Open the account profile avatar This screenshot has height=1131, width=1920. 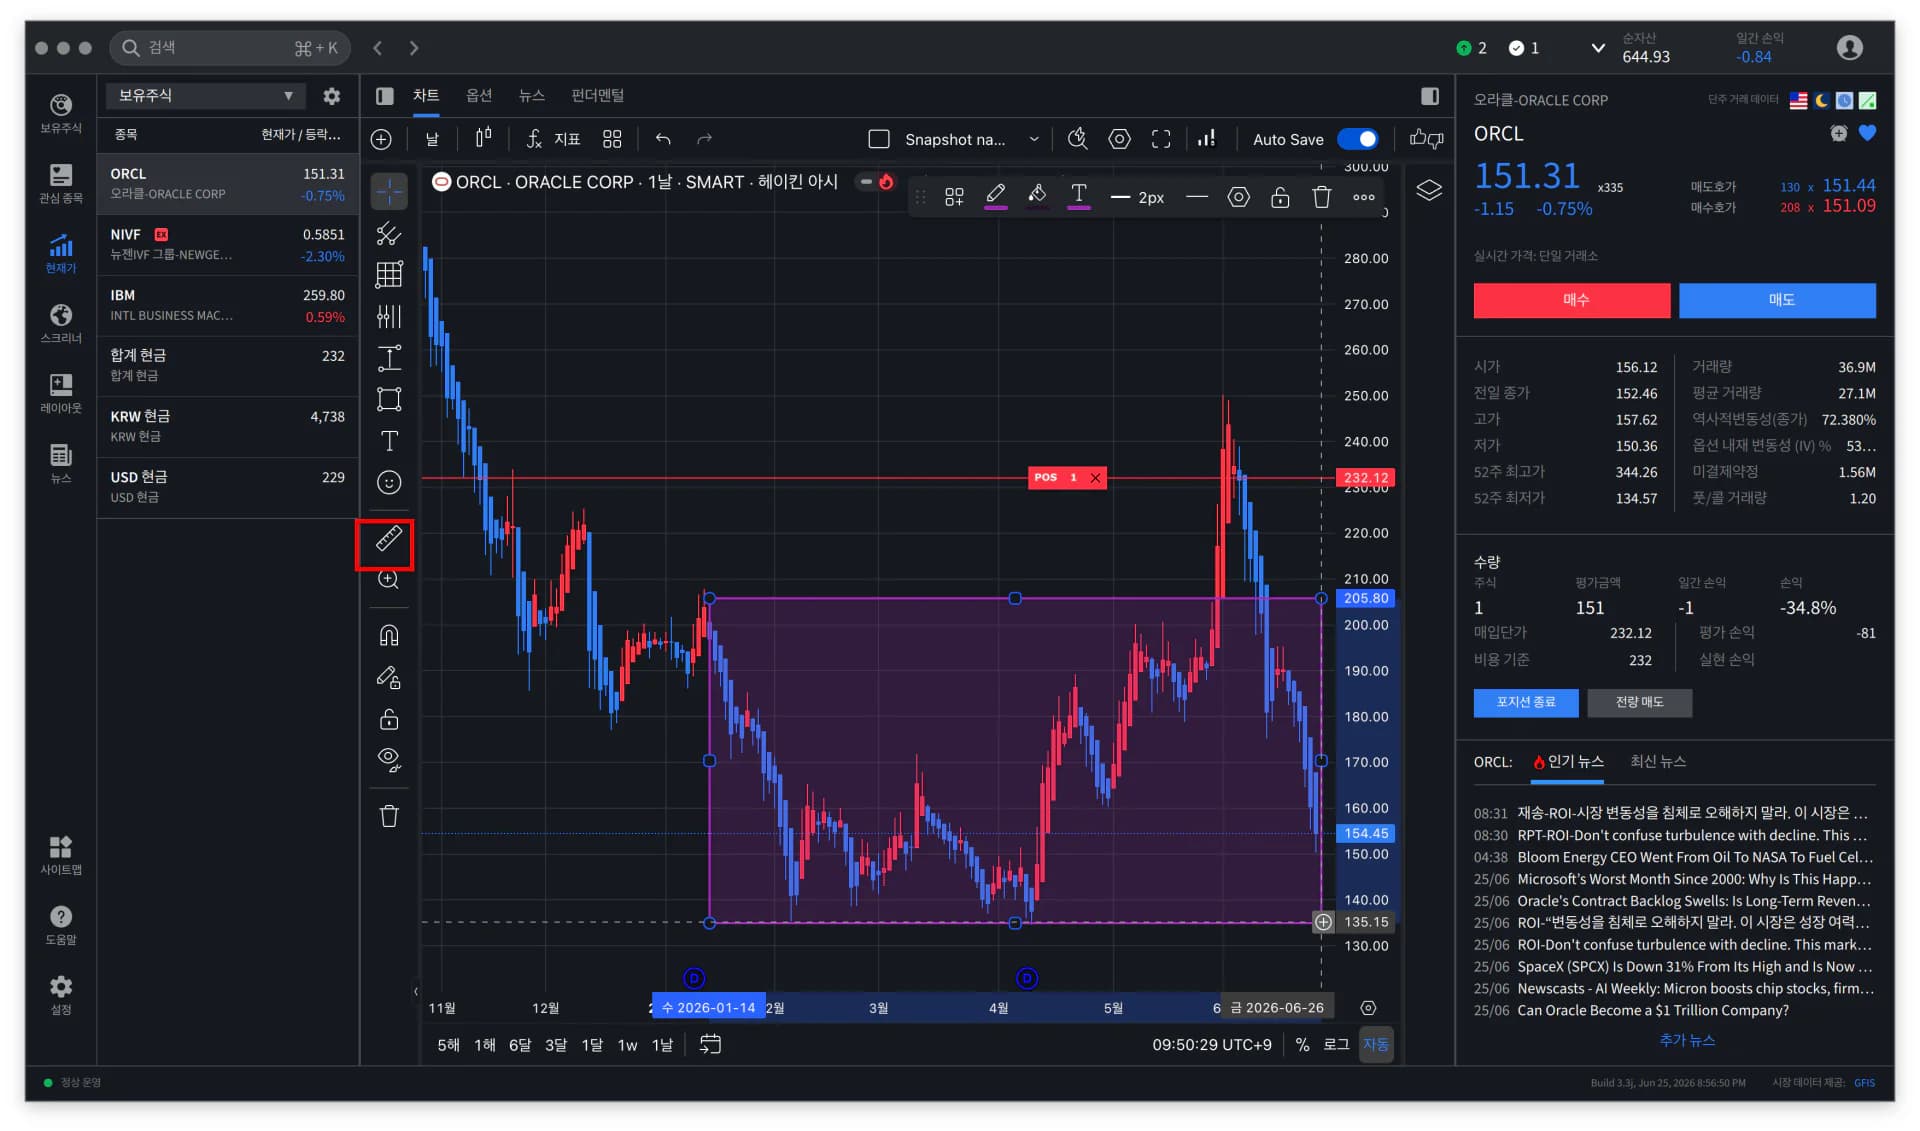[x=1850, y=47]
